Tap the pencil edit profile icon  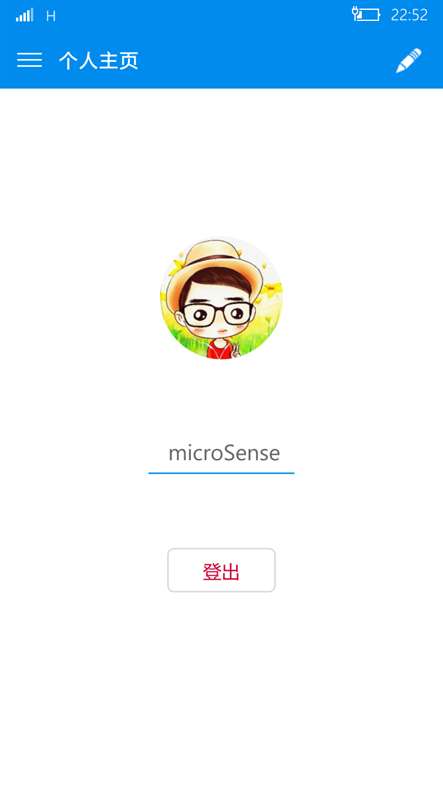click(x=408, y=60)
